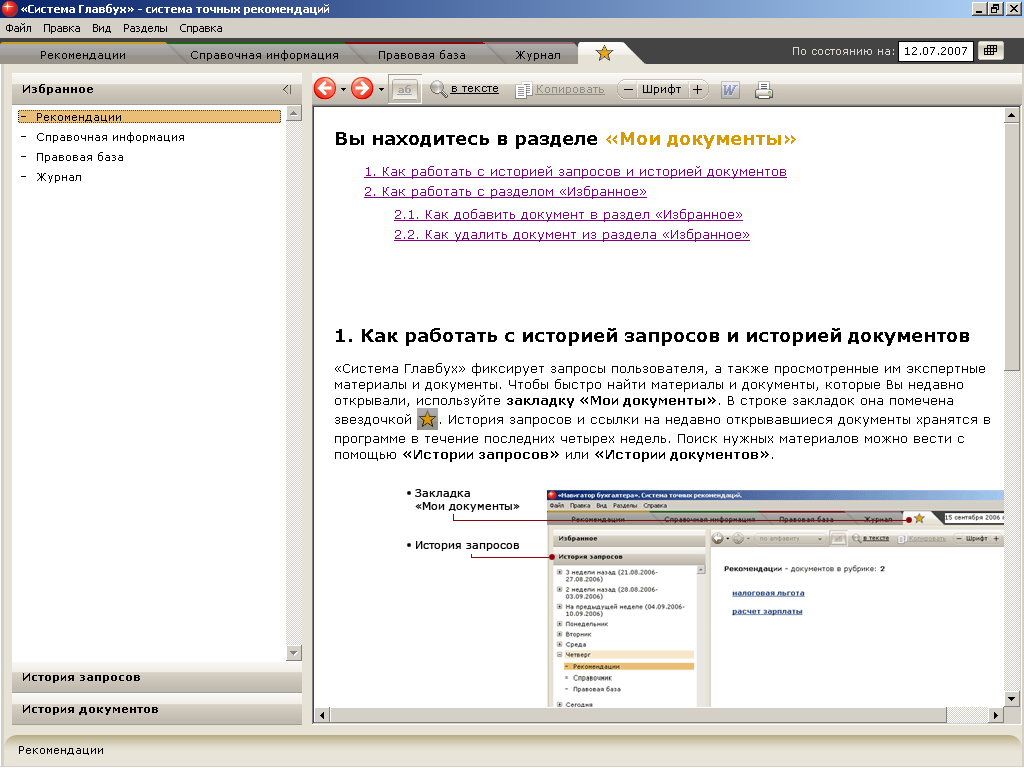Open the 'Файл' menu

(18, 28)
